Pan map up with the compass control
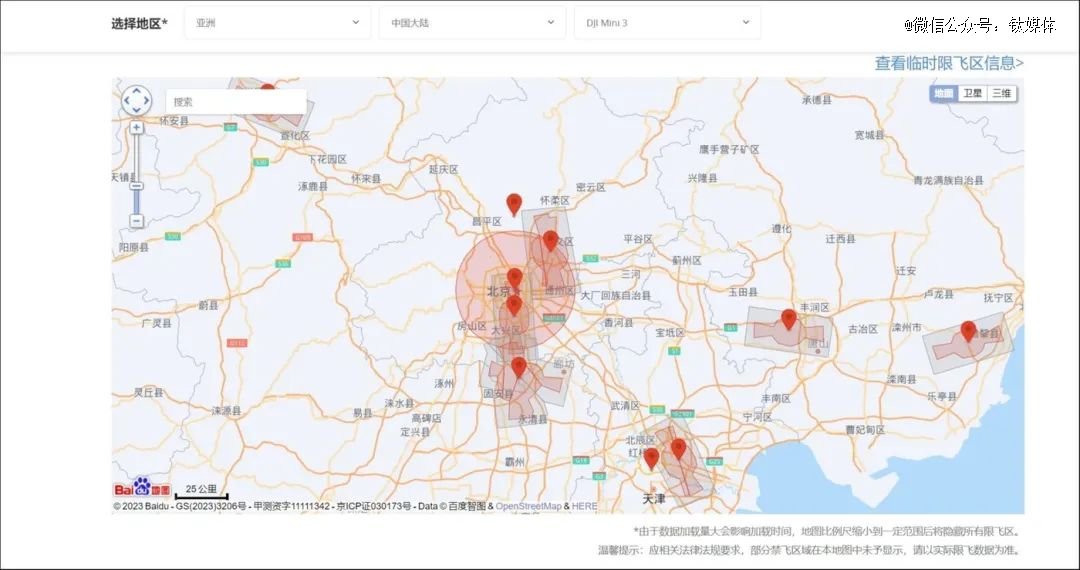The height and width of the screenshot is (570, 1080). click(x=136, y=91)
